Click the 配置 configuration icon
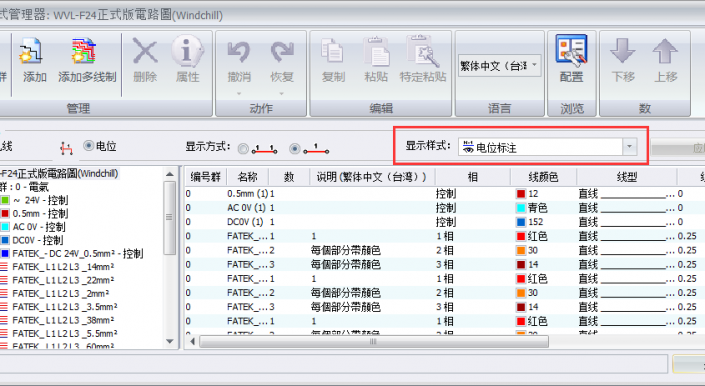705x386 pixels. (571, 49)
